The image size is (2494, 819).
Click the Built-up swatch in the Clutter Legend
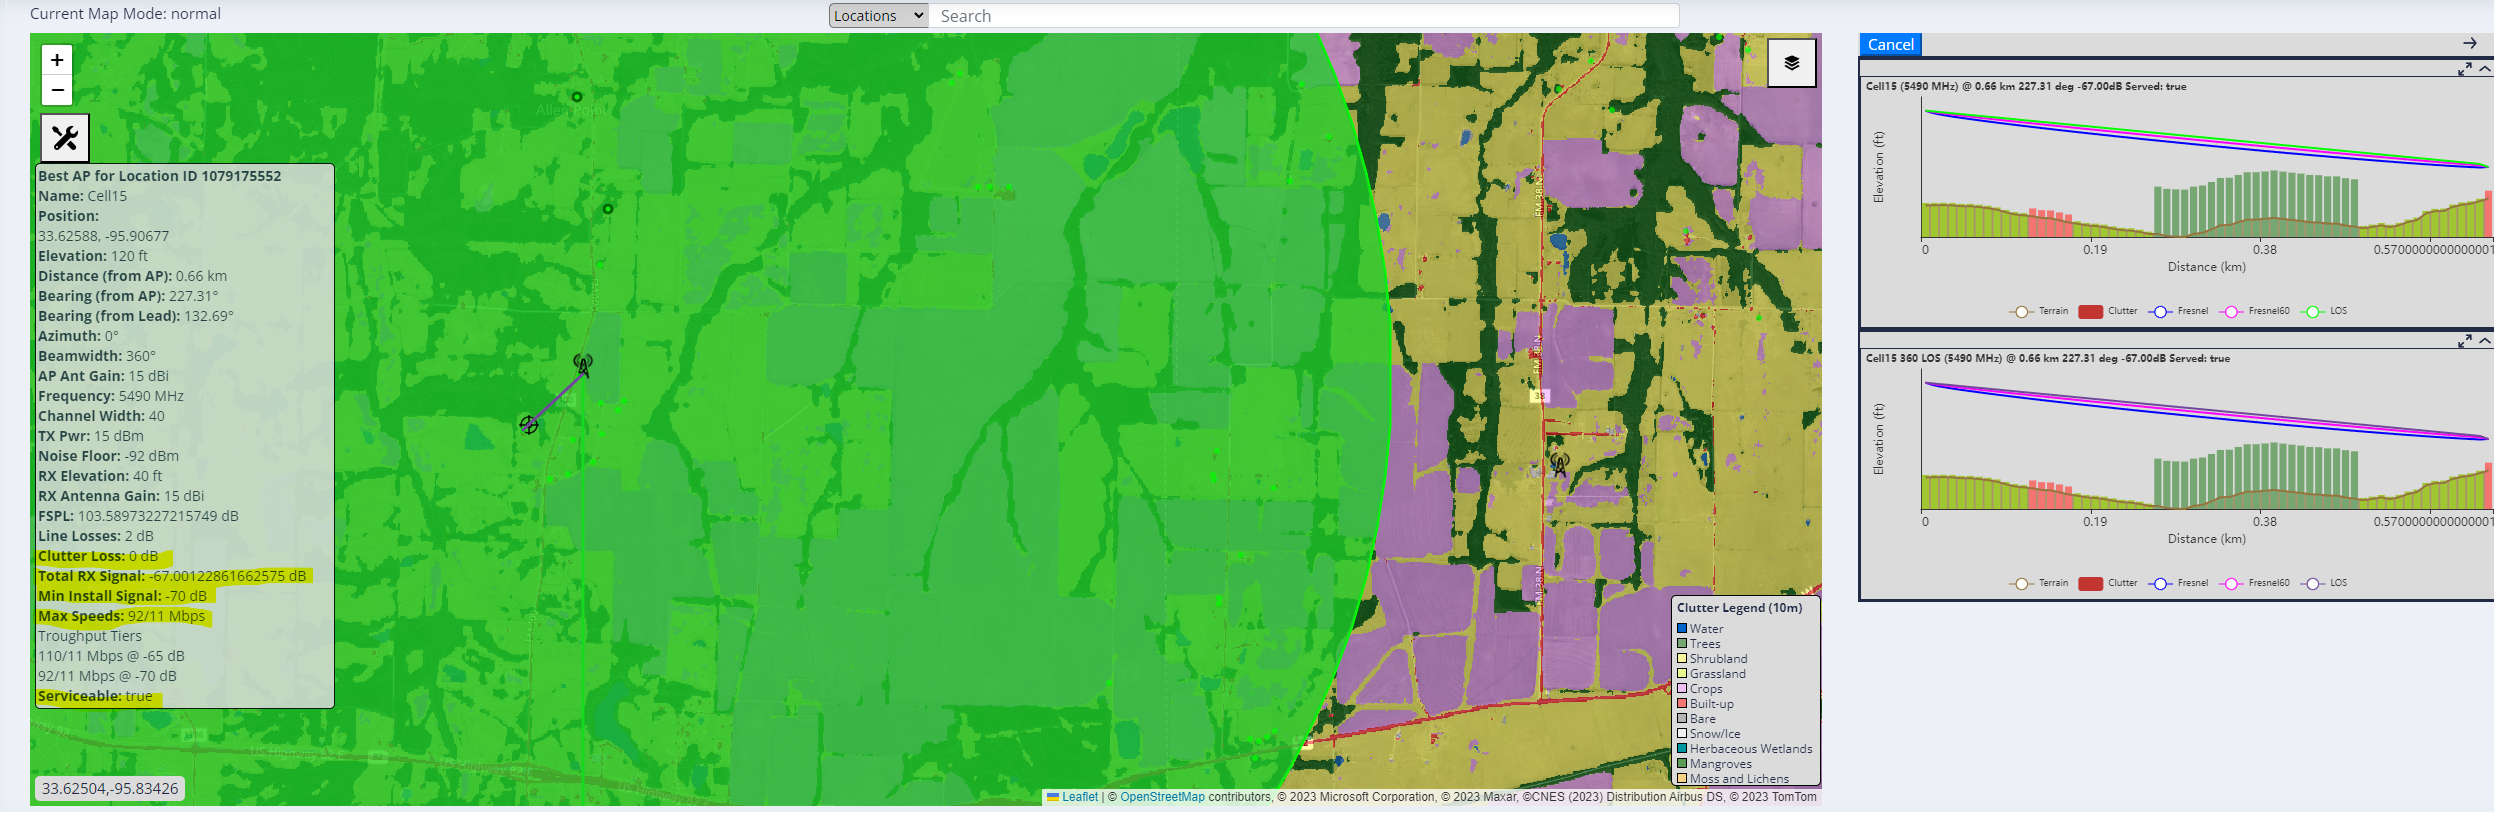[x=1682, y=704]
